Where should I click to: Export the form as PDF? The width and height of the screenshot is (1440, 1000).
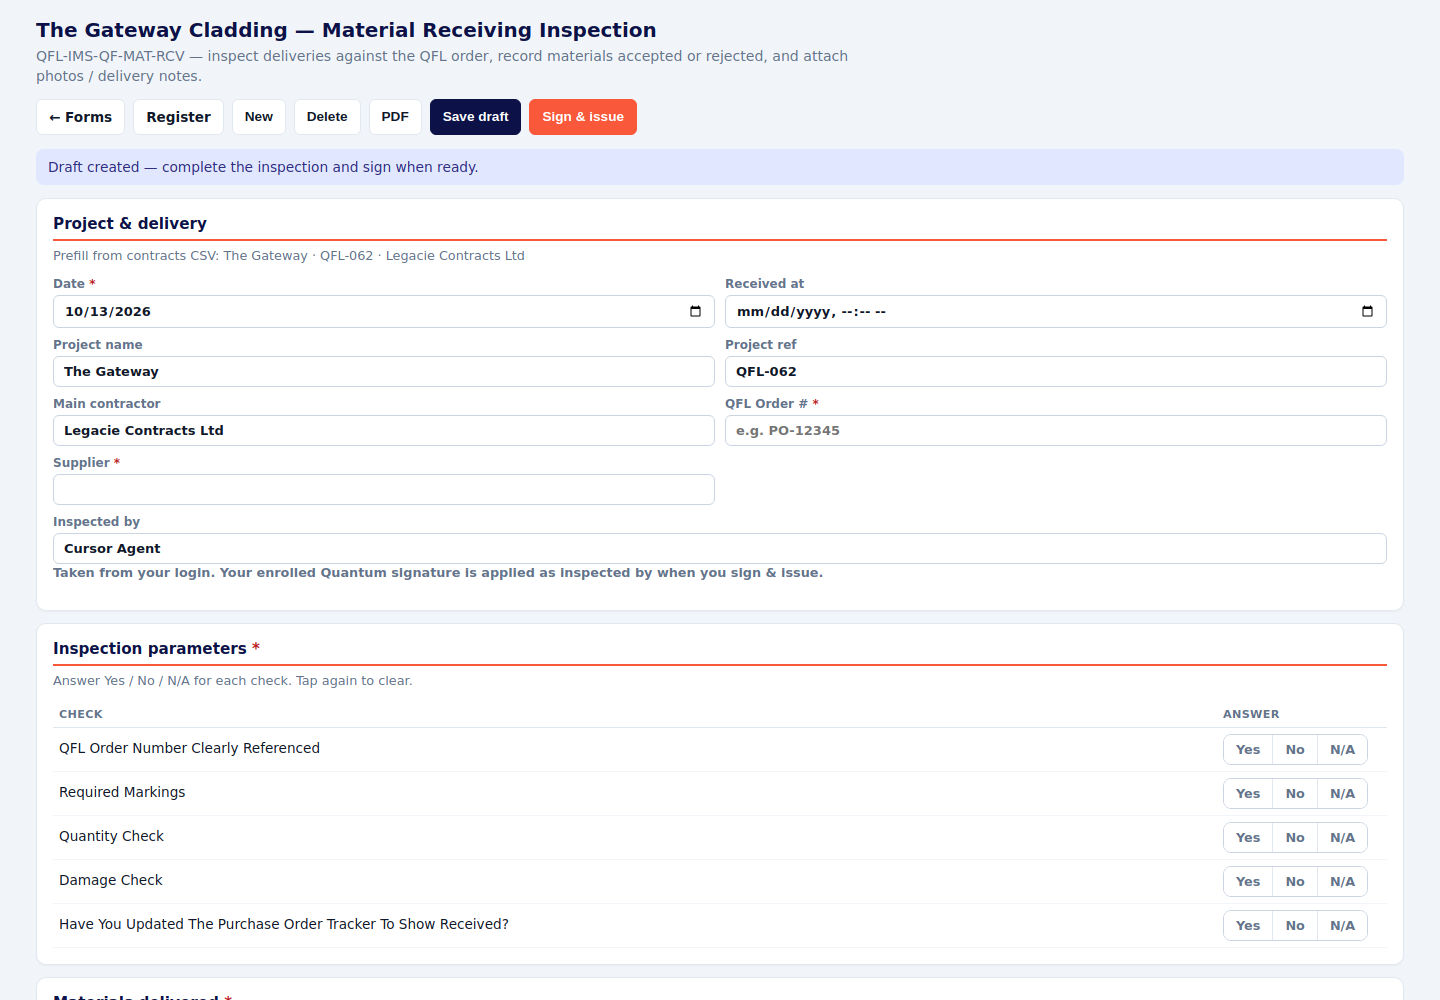coord(395,117)
